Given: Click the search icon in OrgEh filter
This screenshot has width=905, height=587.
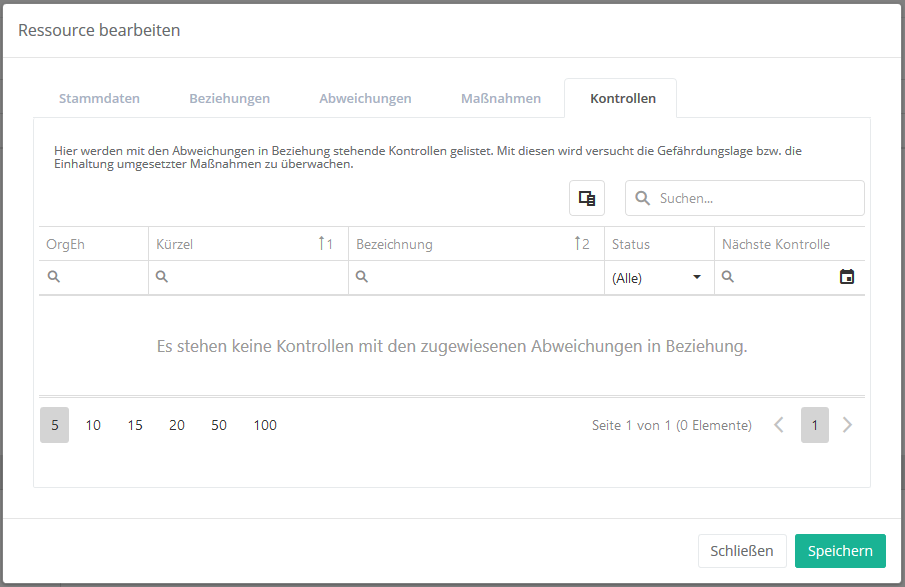Looking at the screenshot, I should pyautogui.click(x=54, y=278).
